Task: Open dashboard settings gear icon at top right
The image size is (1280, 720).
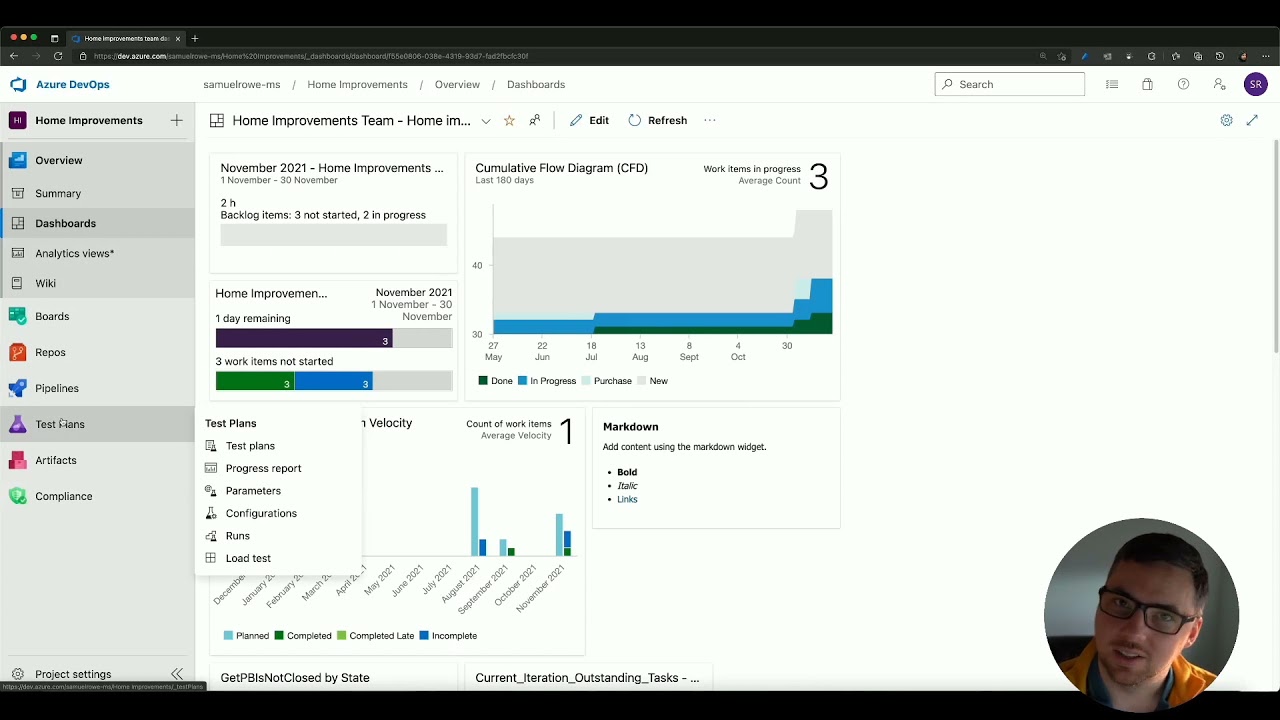Action: click(1226, 120)
